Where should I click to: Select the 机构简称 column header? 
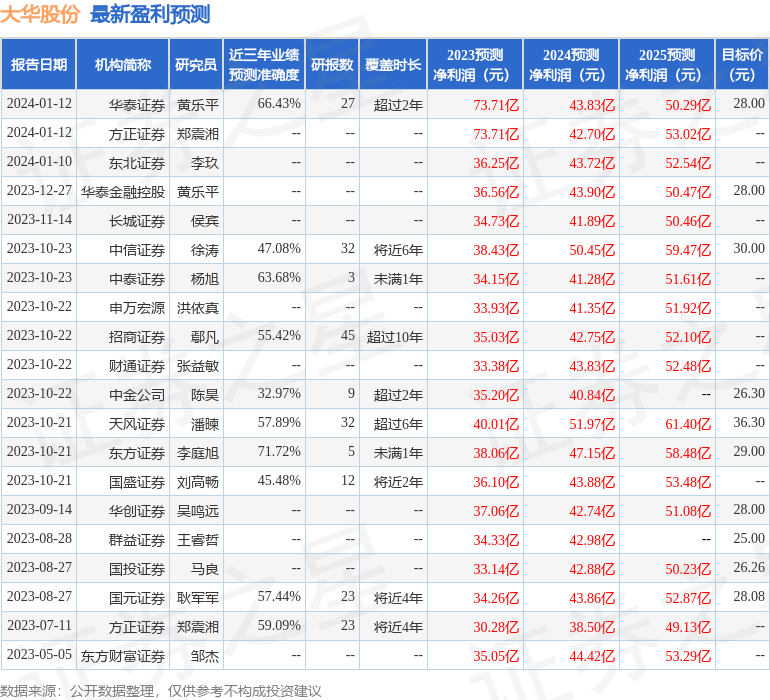point(123,64)
